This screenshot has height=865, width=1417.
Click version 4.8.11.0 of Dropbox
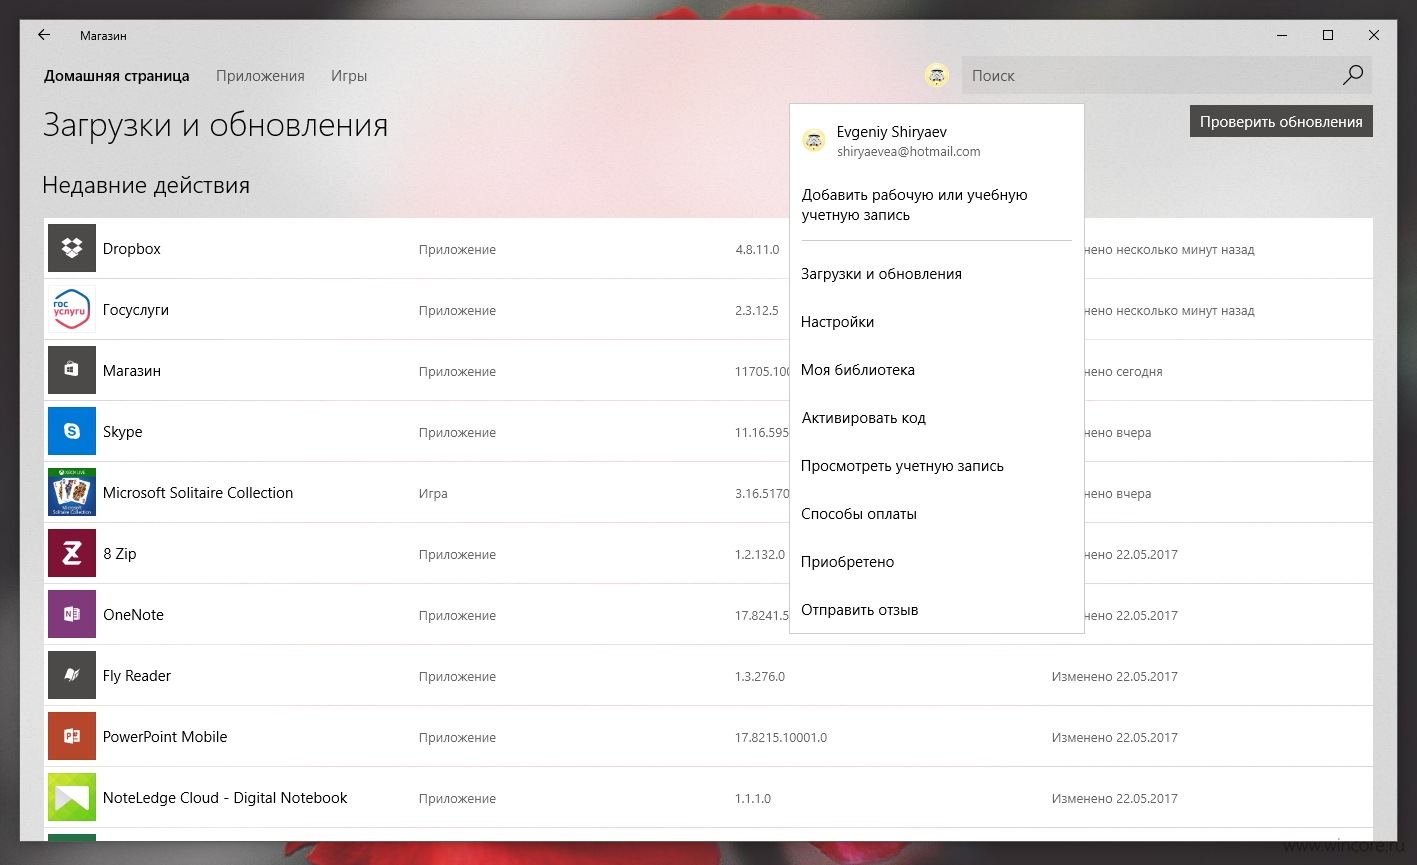tap(757, 250)
